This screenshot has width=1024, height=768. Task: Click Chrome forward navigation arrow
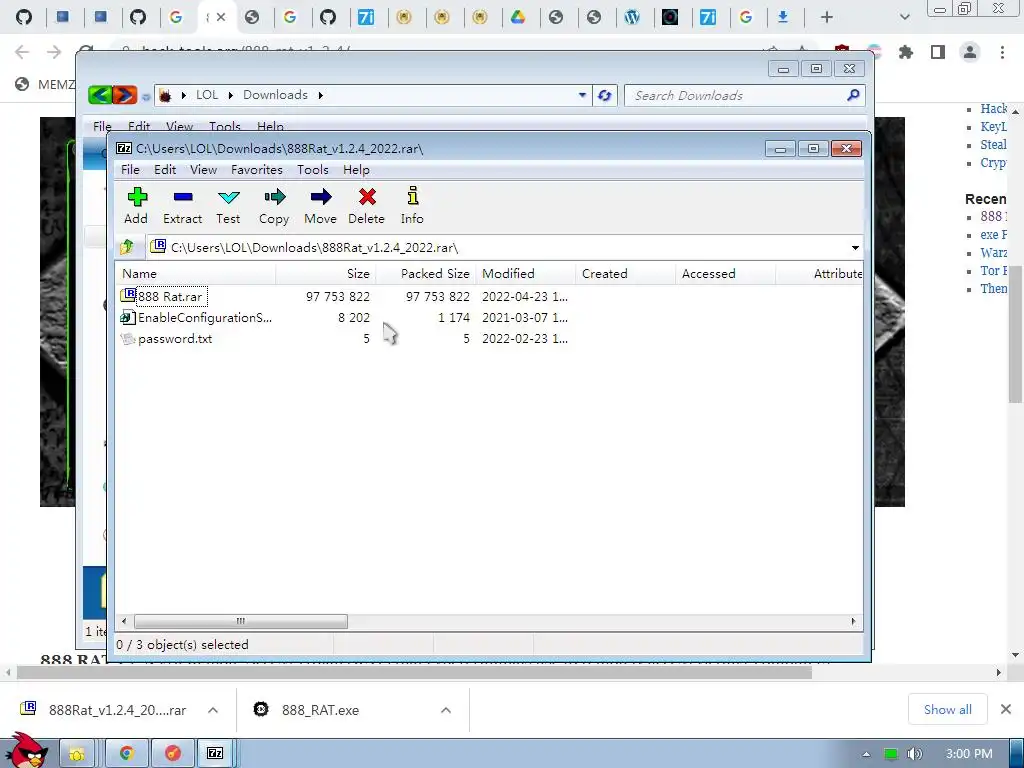(54, 52)
